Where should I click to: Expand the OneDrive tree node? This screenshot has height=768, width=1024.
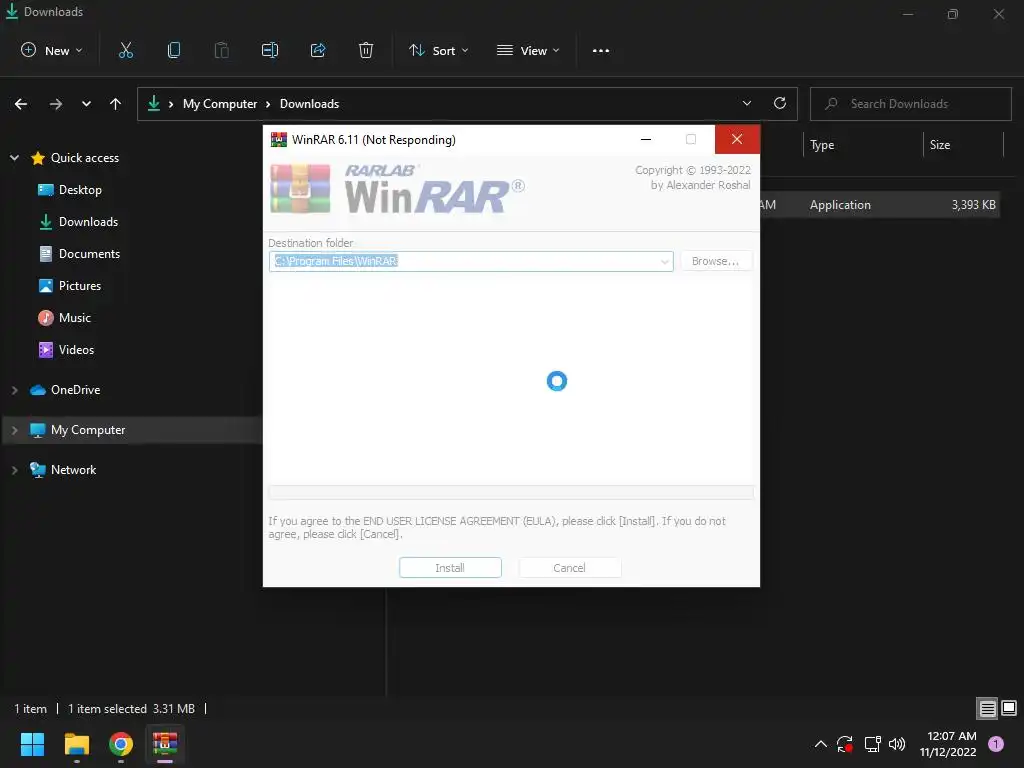[14, 390]
